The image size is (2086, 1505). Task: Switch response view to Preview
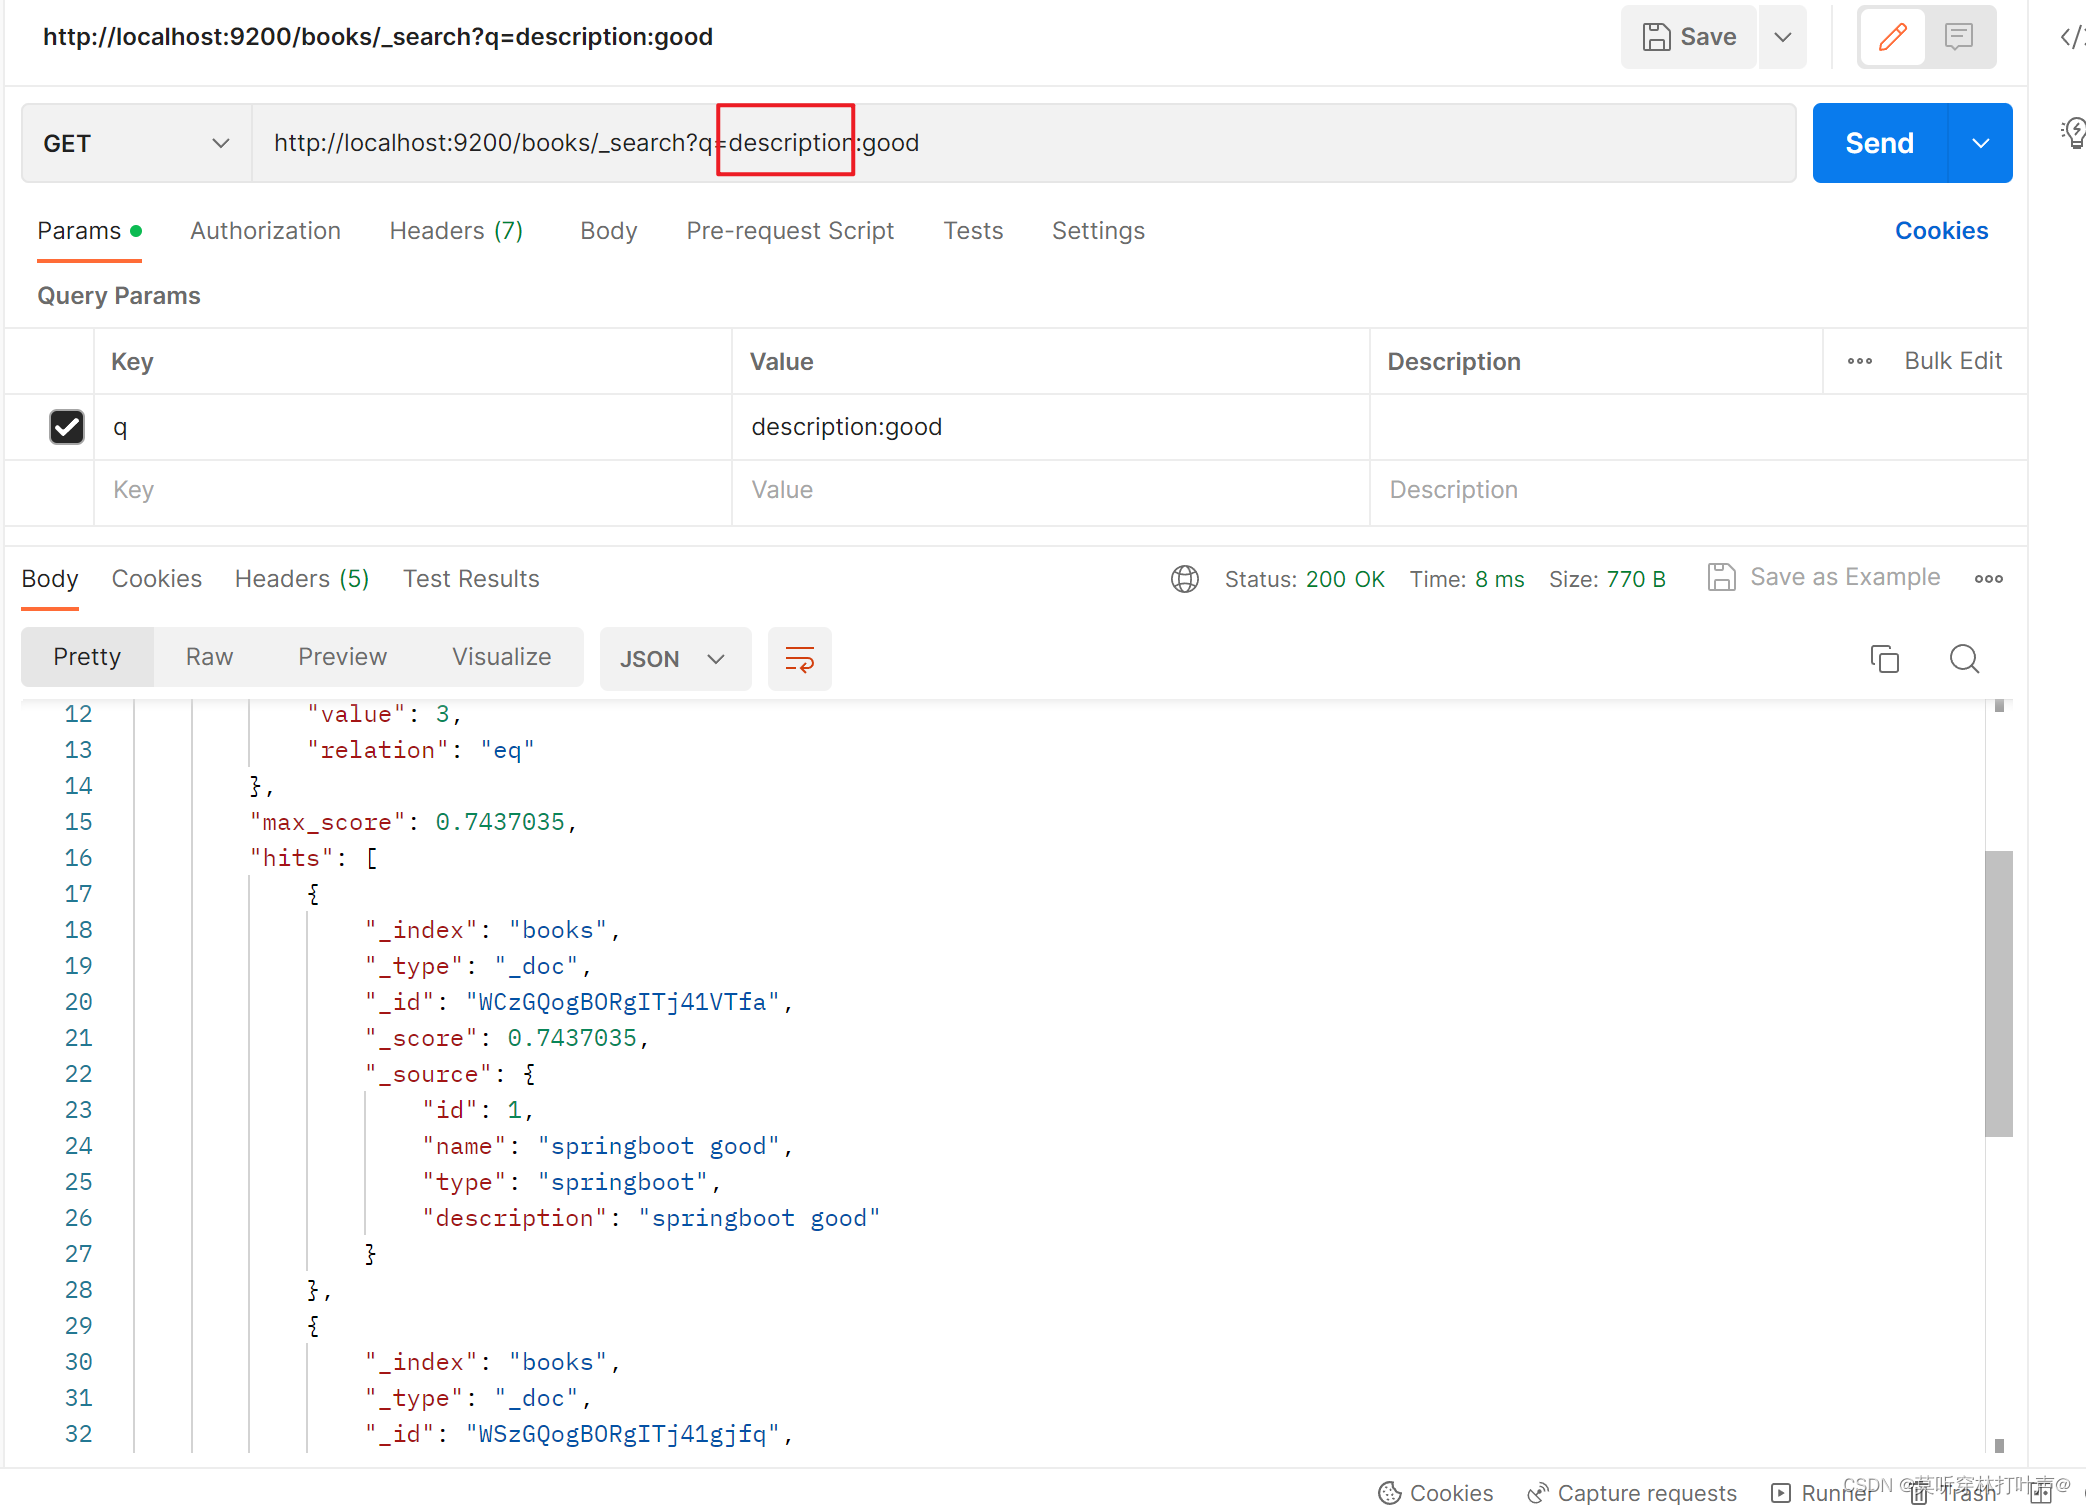point(342,657)
